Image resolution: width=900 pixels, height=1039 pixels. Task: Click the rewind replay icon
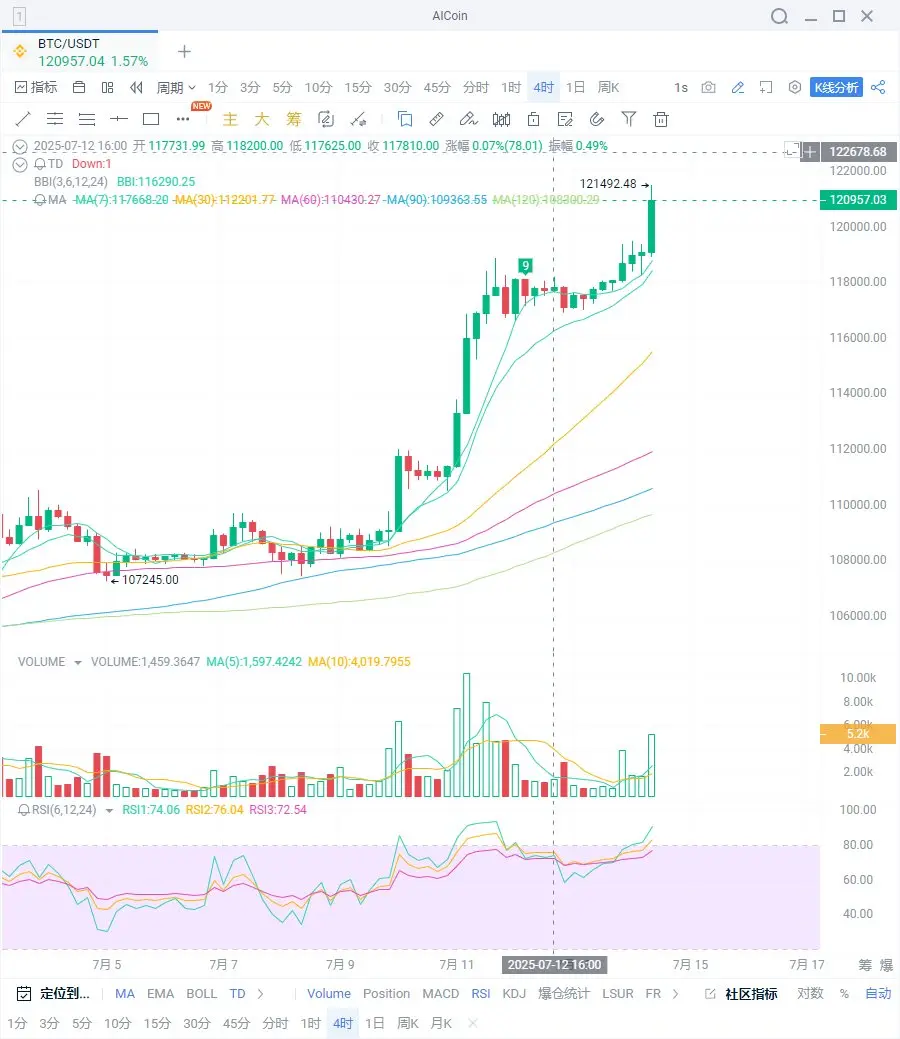click(x=137, y=87)
